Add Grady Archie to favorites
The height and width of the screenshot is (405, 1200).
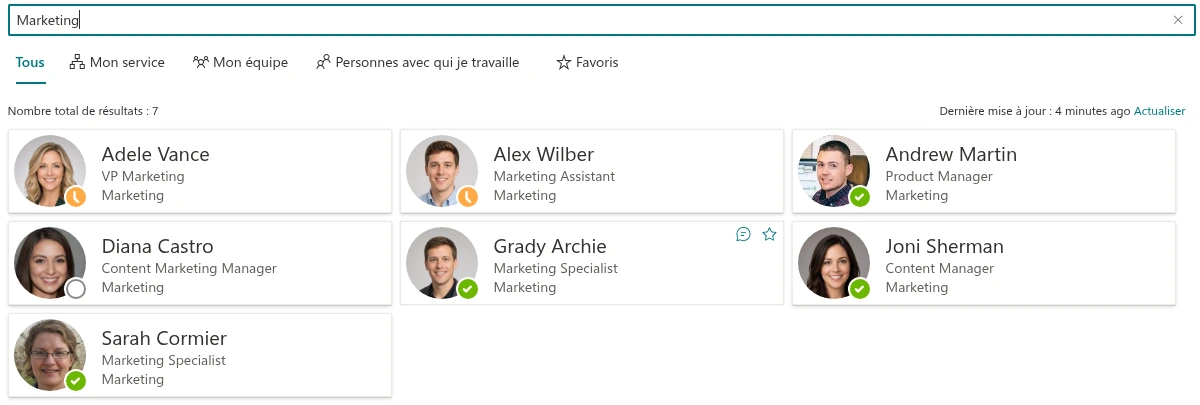tap(769, 234)
